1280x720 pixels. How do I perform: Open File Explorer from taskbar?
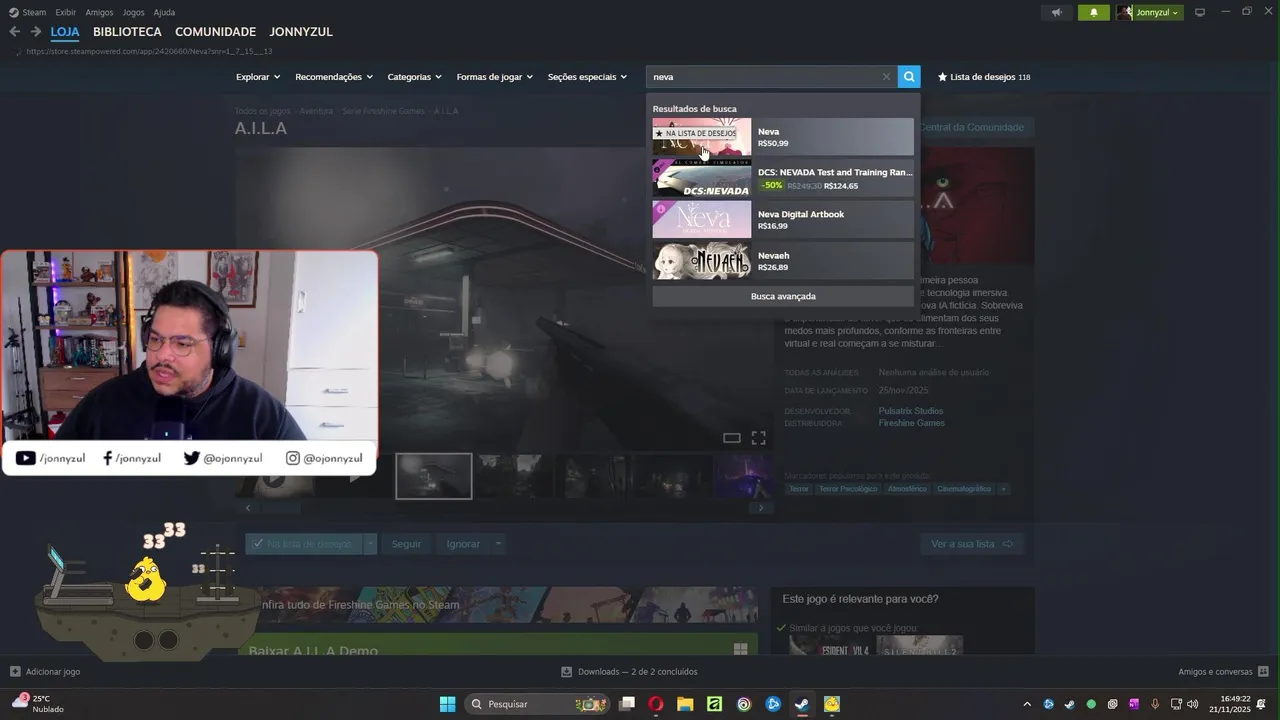point(685,704)
